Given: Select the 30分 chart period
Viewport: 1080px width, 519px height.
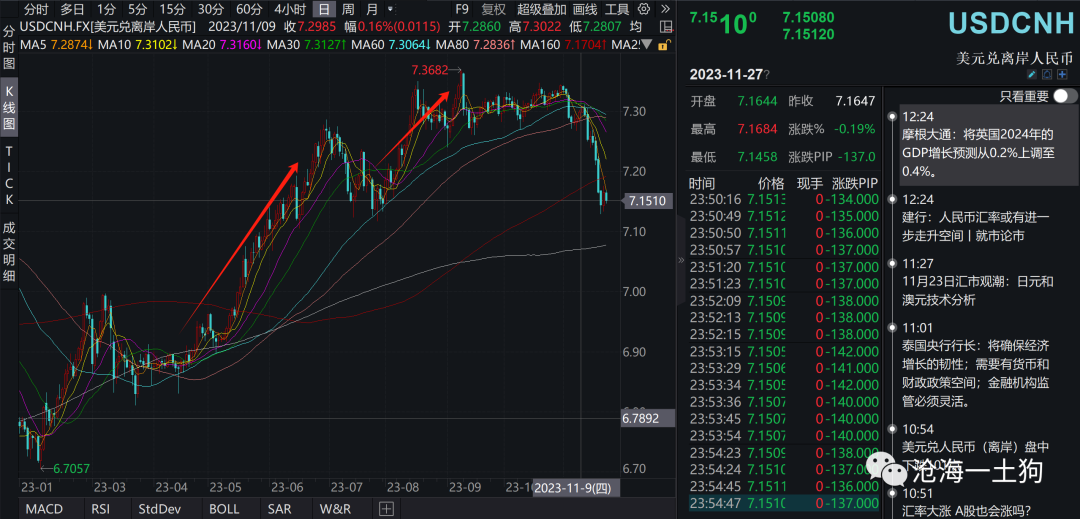Looking at the screenshot, I should pos(210,9).
